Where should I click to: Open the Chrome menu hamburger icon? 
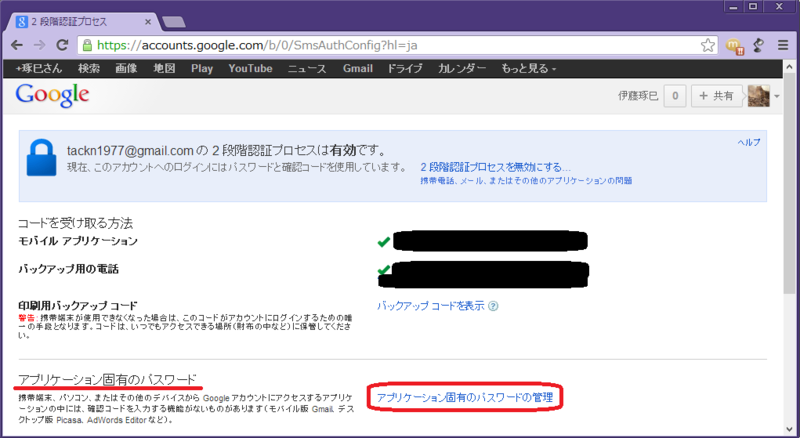783,45
